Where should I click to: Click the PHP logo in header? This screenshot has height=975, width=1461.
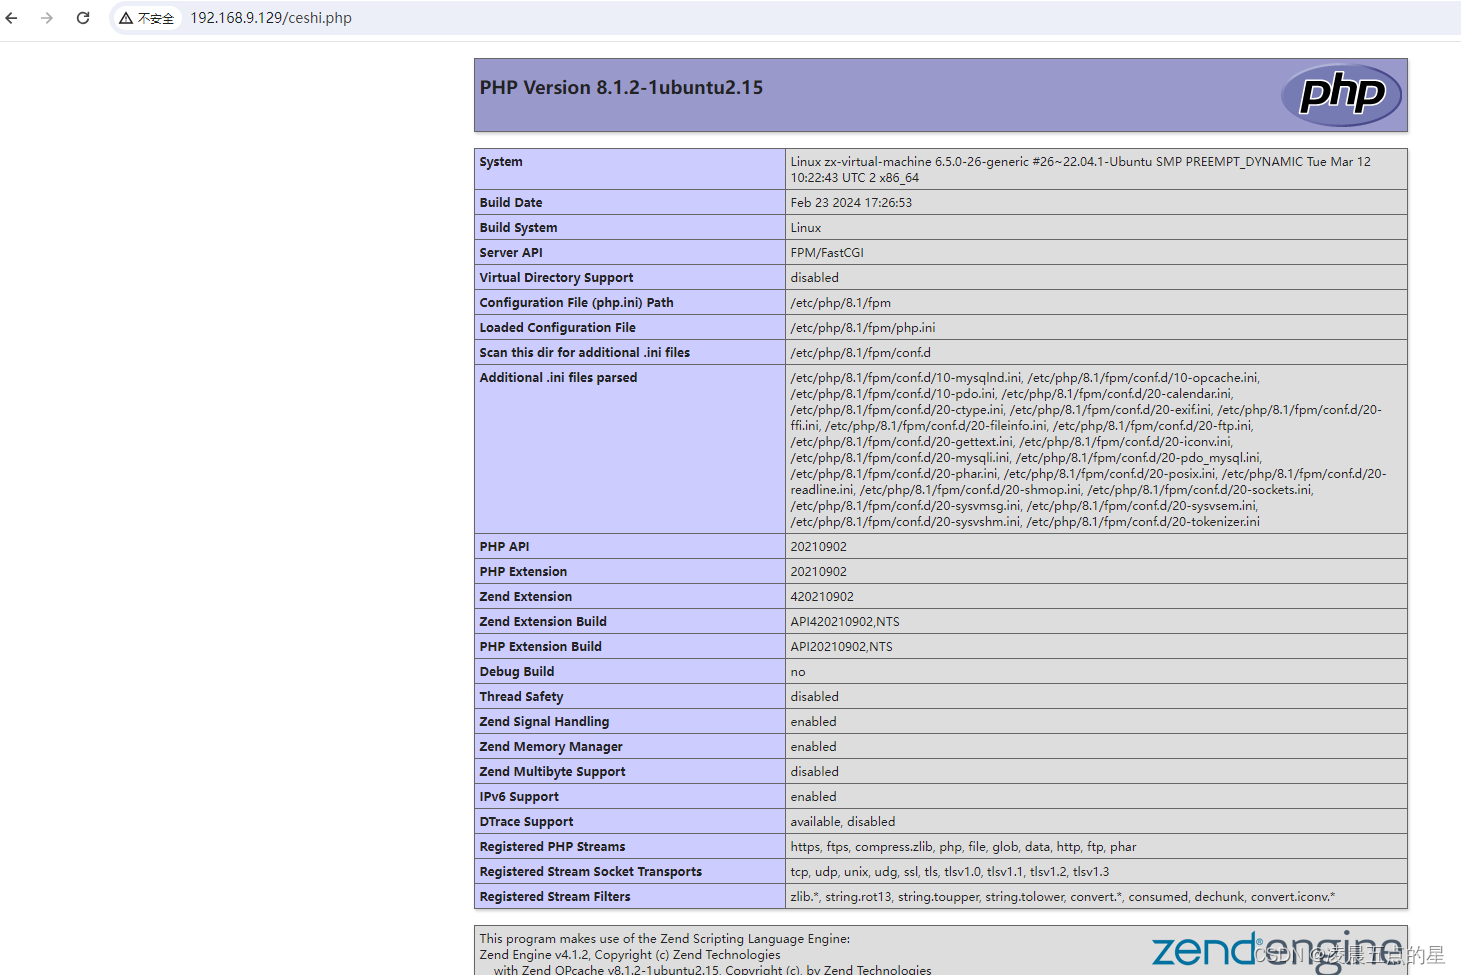coord(1341,95)
